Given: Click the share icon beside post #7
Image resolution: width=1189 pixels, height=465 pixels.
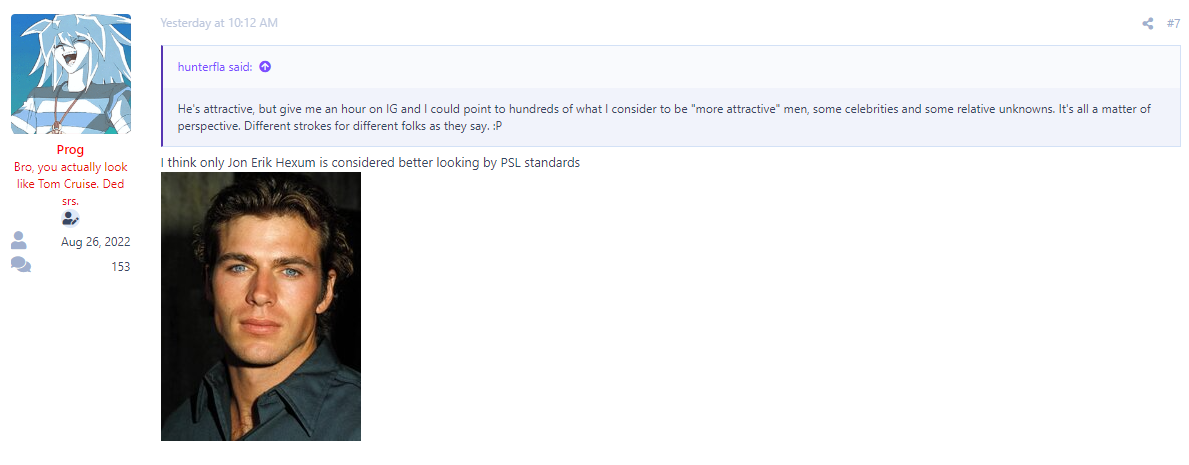Looking at the screenshot, I should click(x=1147, y=24).
